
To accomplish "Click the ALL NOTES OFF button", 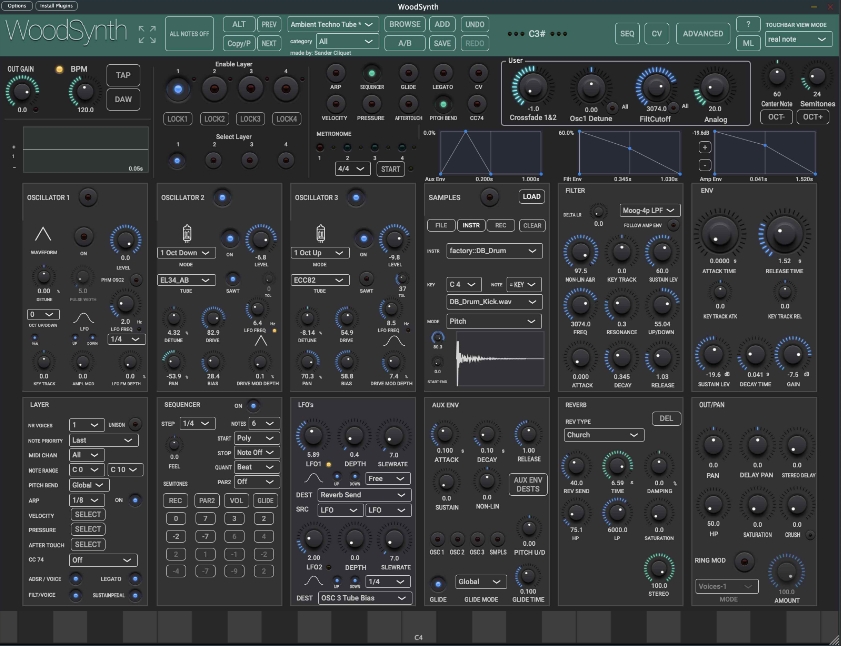I will [x=189, y=34].
